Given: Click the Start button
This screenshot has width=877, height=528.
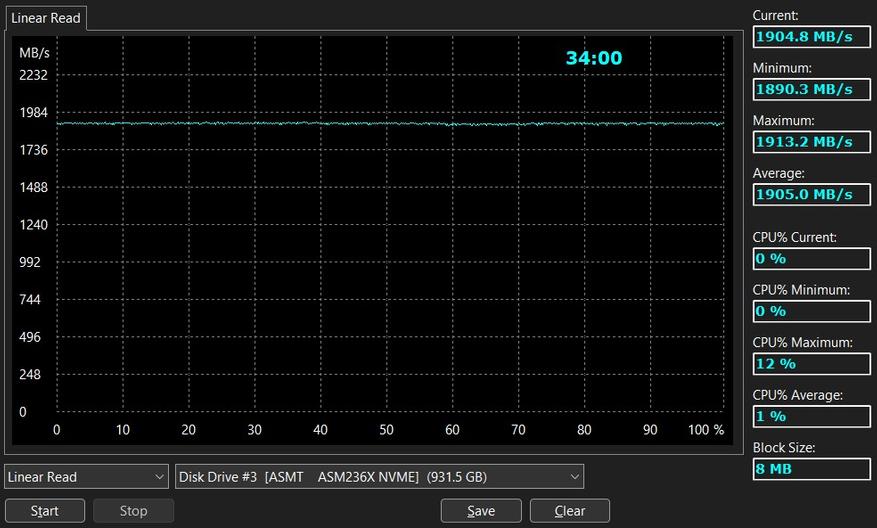Looking at the screenshot, I should coord(45,511).
